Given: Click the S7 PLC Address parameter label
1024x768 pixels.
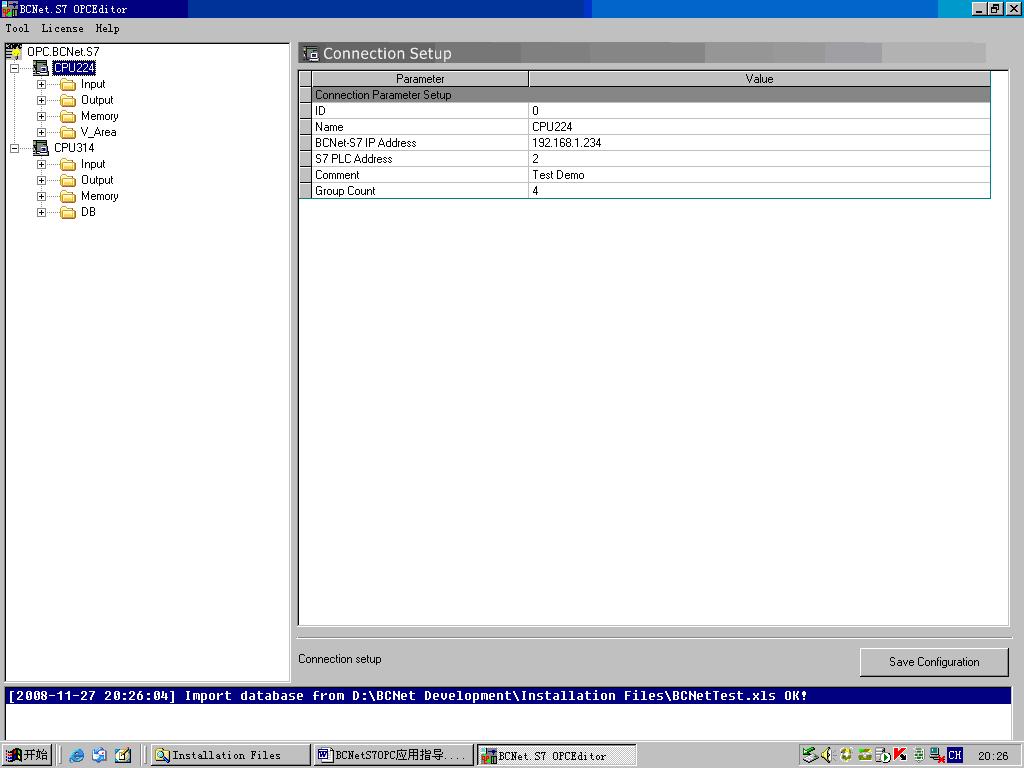Looking at the screenshot, I should (354, 159).
